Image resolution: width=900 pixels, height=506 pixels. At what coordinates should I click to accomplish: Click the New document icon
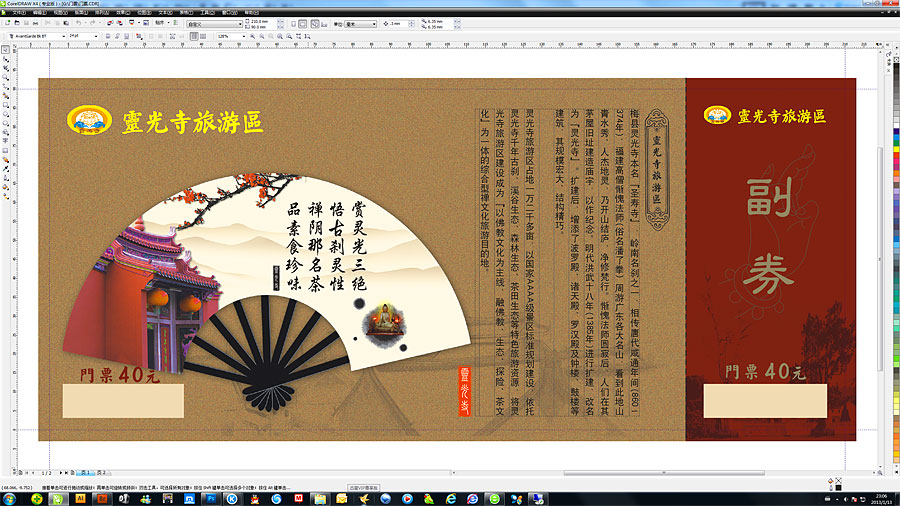pyautogui.click(x=6, y=22)
